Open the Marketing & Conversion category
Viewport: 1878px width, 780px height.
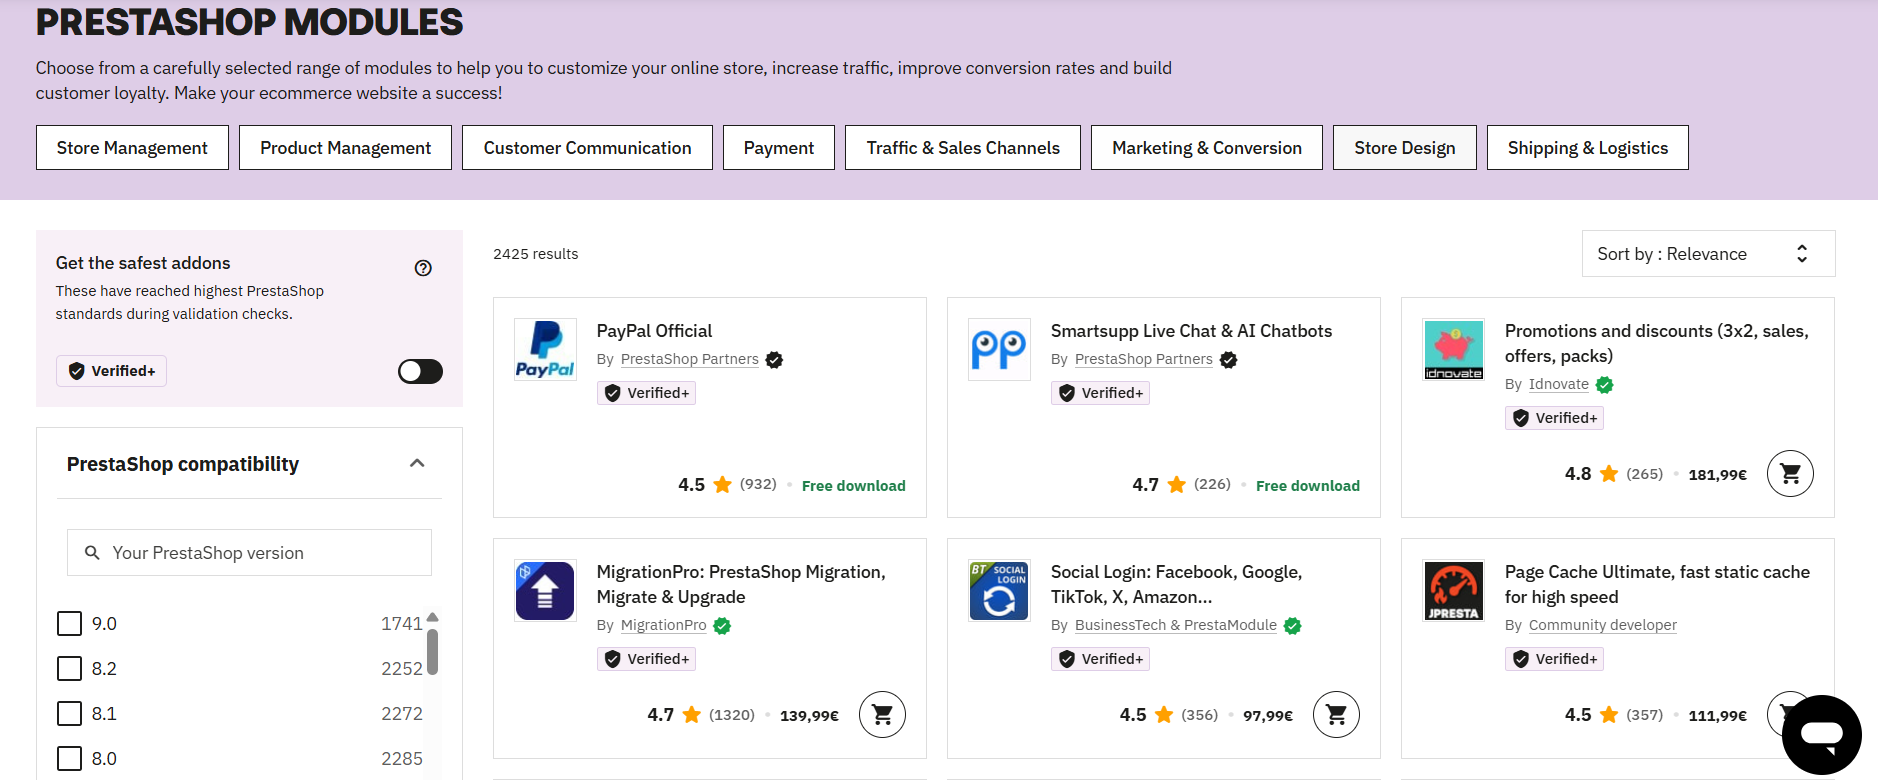coord(1207,148)
